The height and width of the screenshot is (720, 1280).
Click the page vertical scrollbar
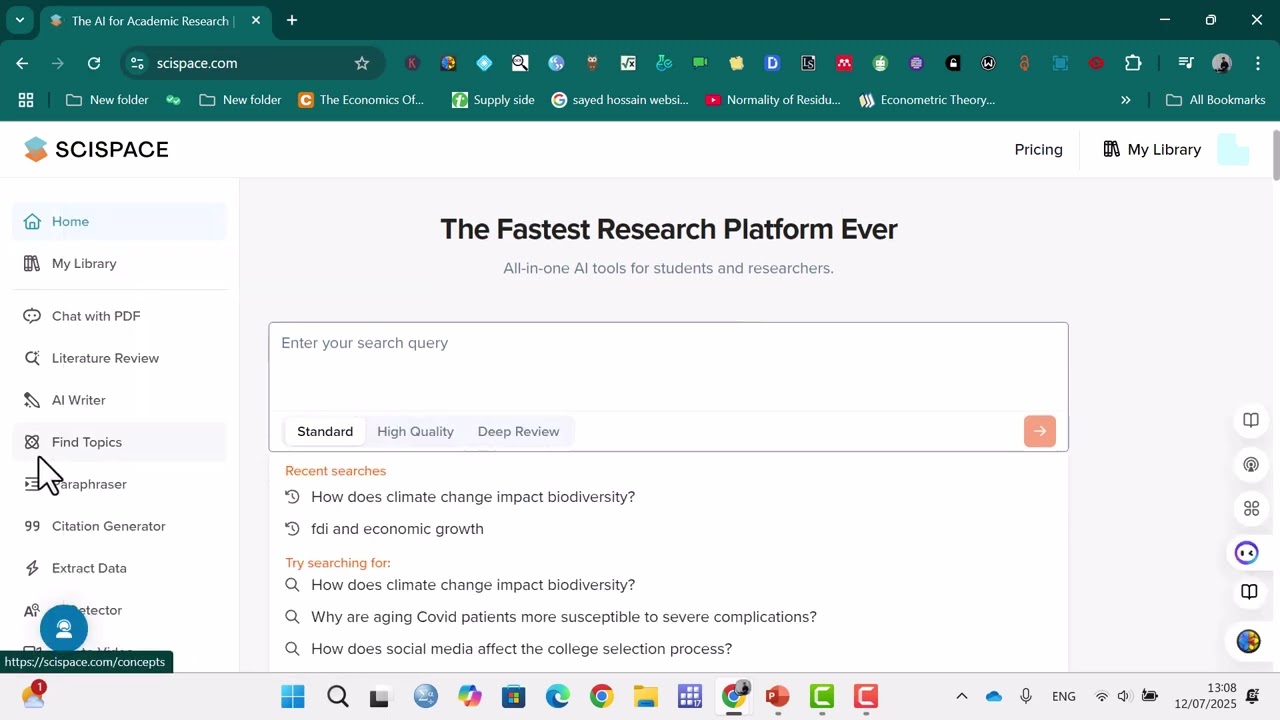[x=1275, y=155]
